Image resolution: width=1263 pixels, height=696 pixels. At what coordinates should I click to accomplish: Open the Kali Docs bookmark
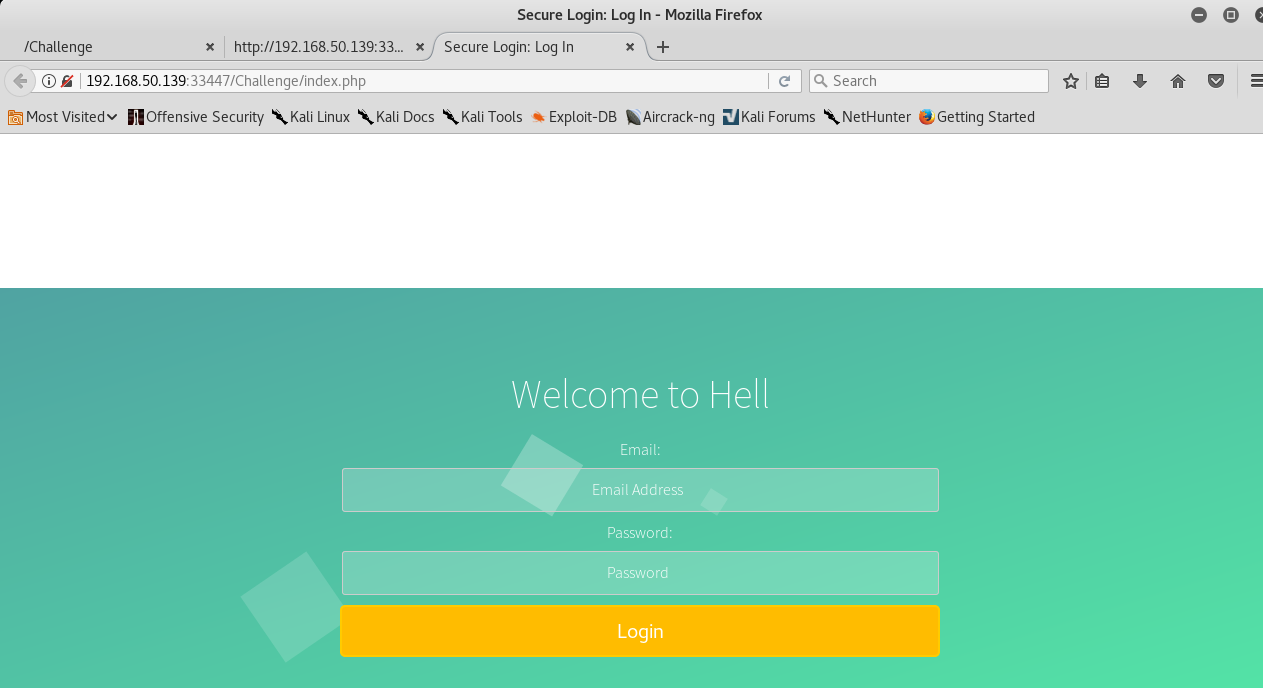coord(396,117)
